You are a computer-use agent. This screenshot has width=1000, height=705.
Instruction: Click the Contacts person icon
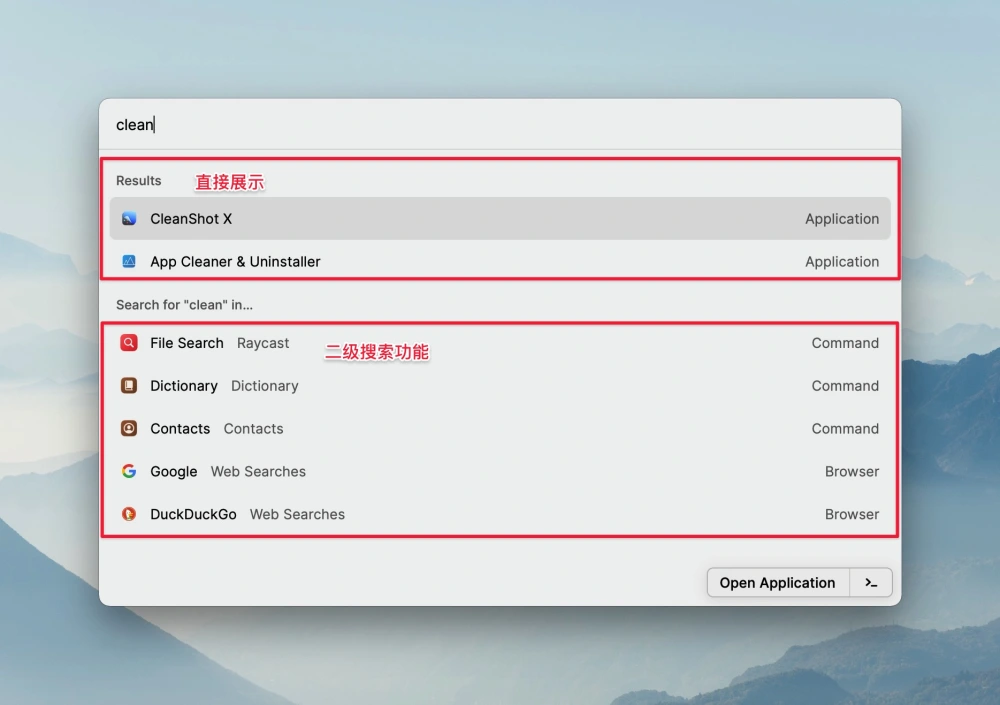point(129,429)
